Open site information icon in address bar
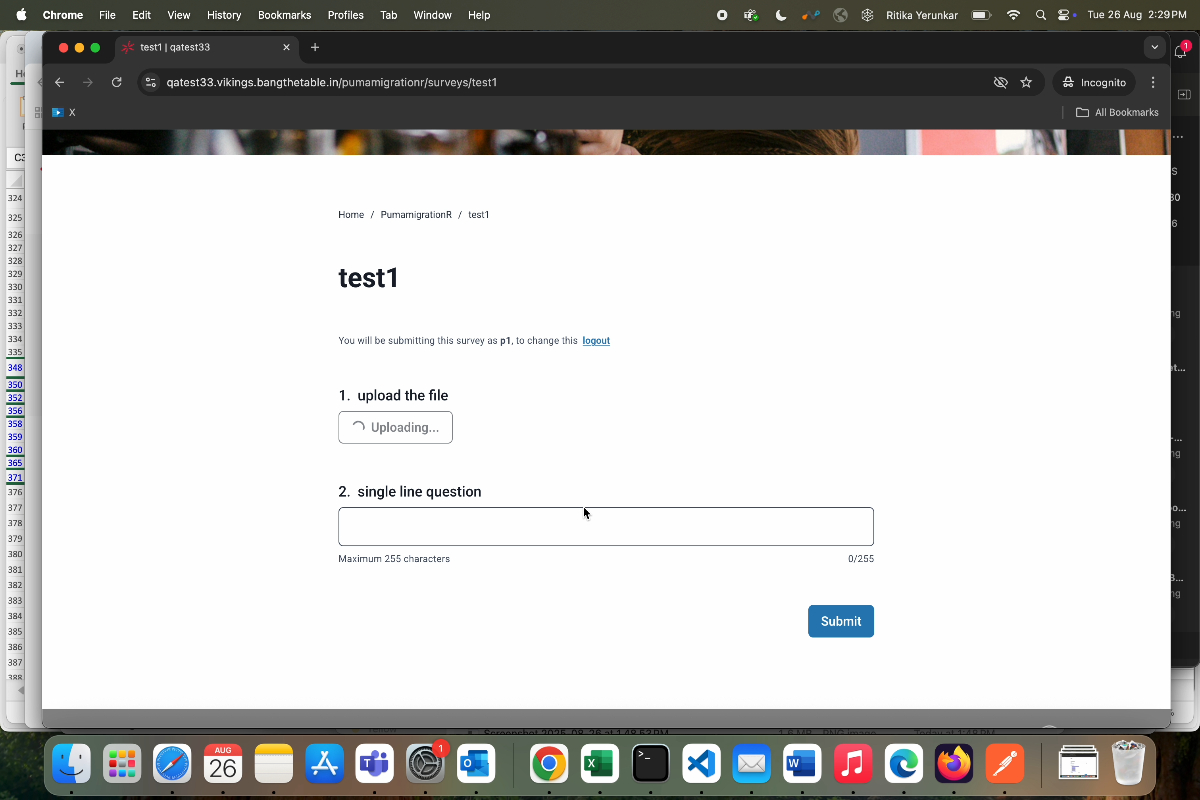The width and height of the screenshot is (1200, 800). (x=151, y=82)
